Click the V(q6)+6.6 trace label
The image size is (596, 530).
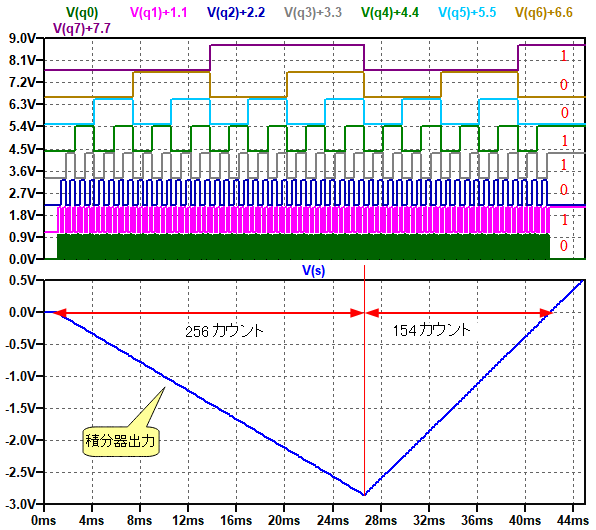[544, 13]
